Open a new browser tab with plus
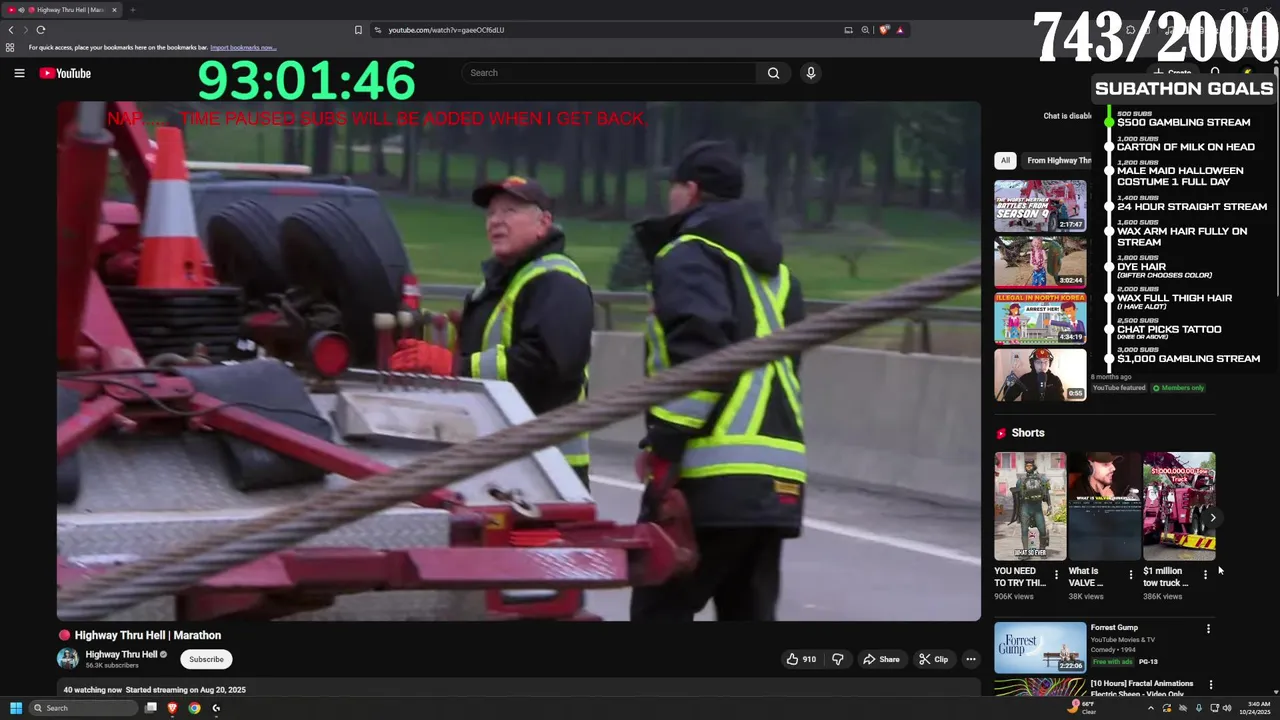The height and width of the screenshot is (720, 1280). (132, 10)
